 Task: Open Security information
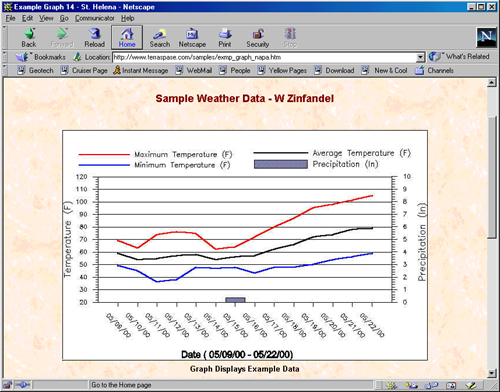click(x=258, y=38)
